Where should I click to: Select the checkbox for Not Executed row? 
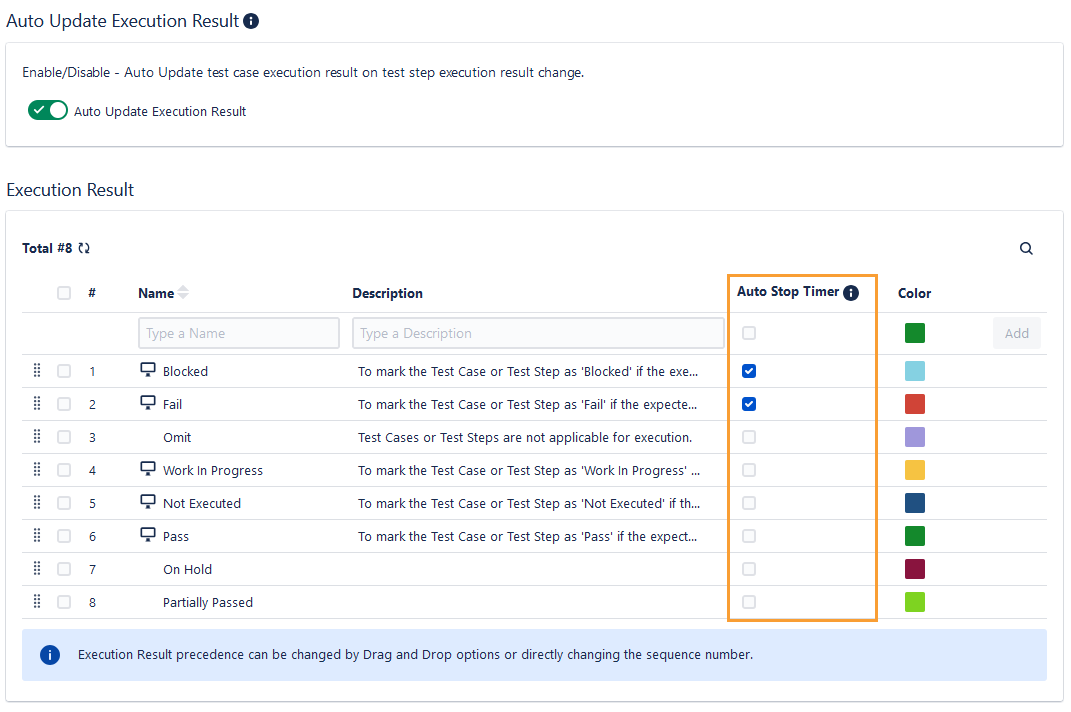click(64, 502)
